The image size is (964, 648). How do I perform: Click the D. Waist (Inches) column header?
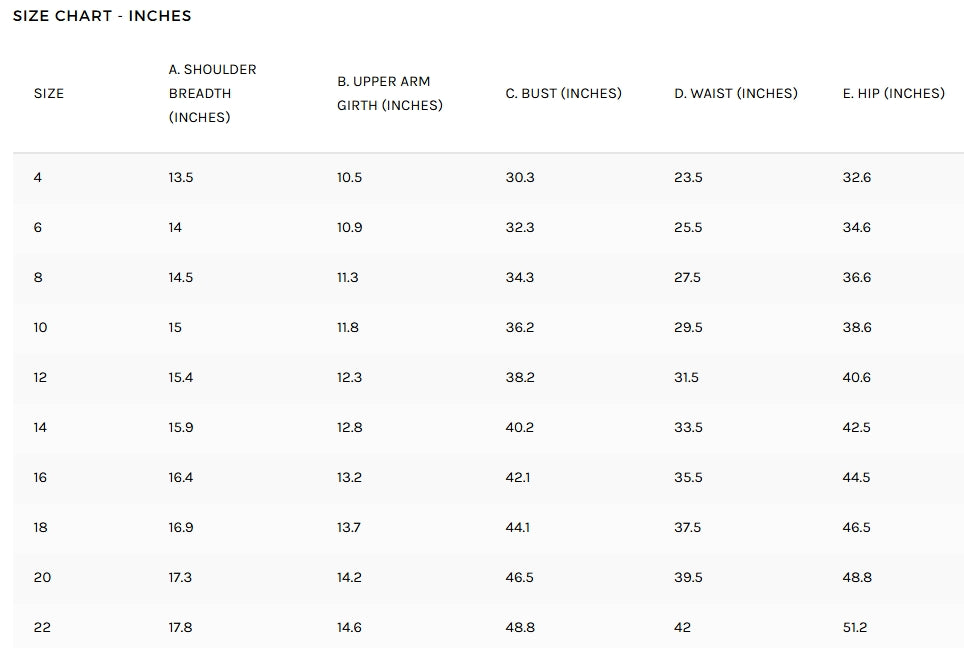pyautogui.click(x=735, y=93)
